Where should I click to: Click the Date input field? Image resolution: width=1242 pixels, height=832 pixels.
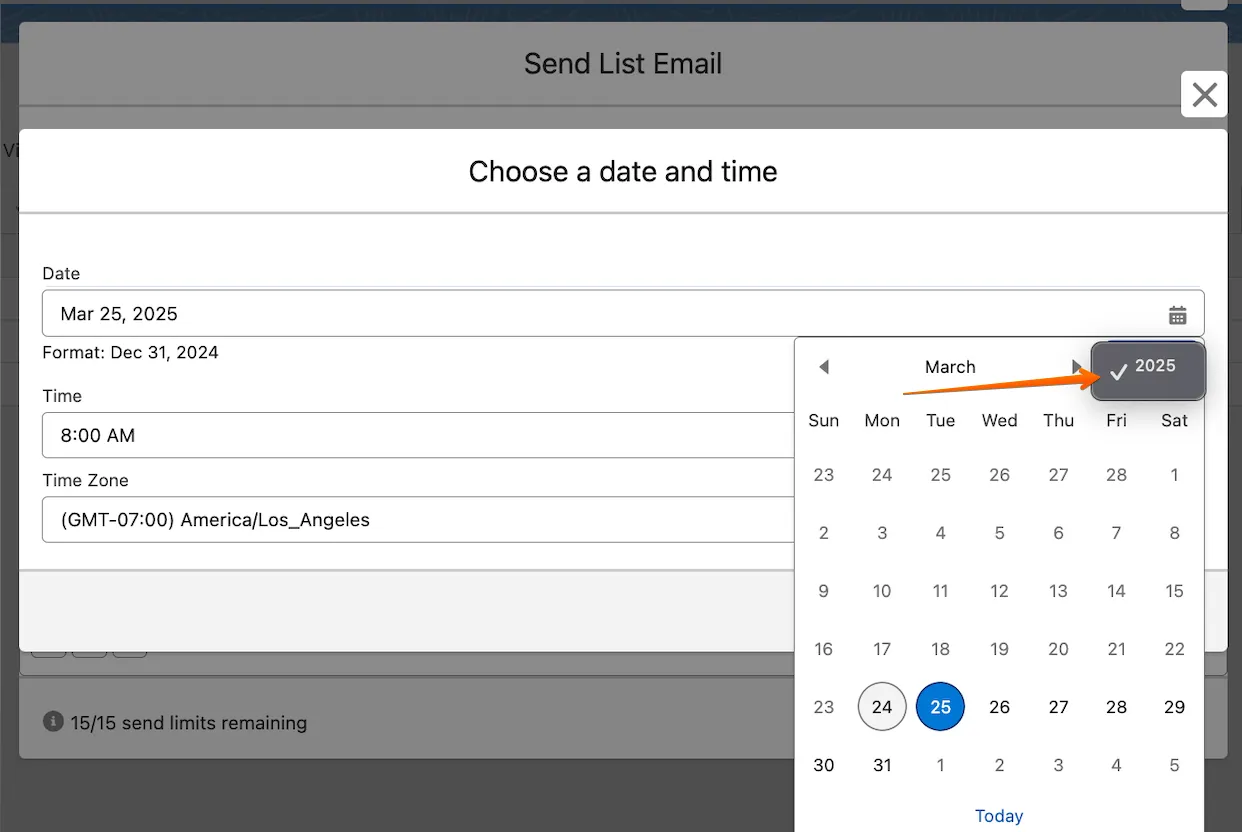(x=600, y=314)
